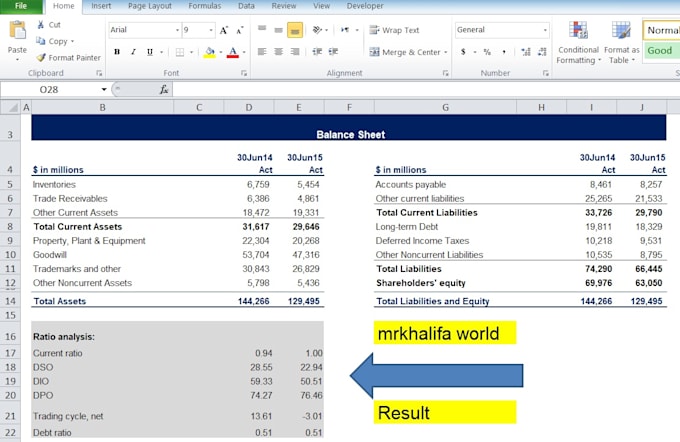Open Merge & Center dropdown arrow
The image size is (680, 442).
click(x=445, y=52)
